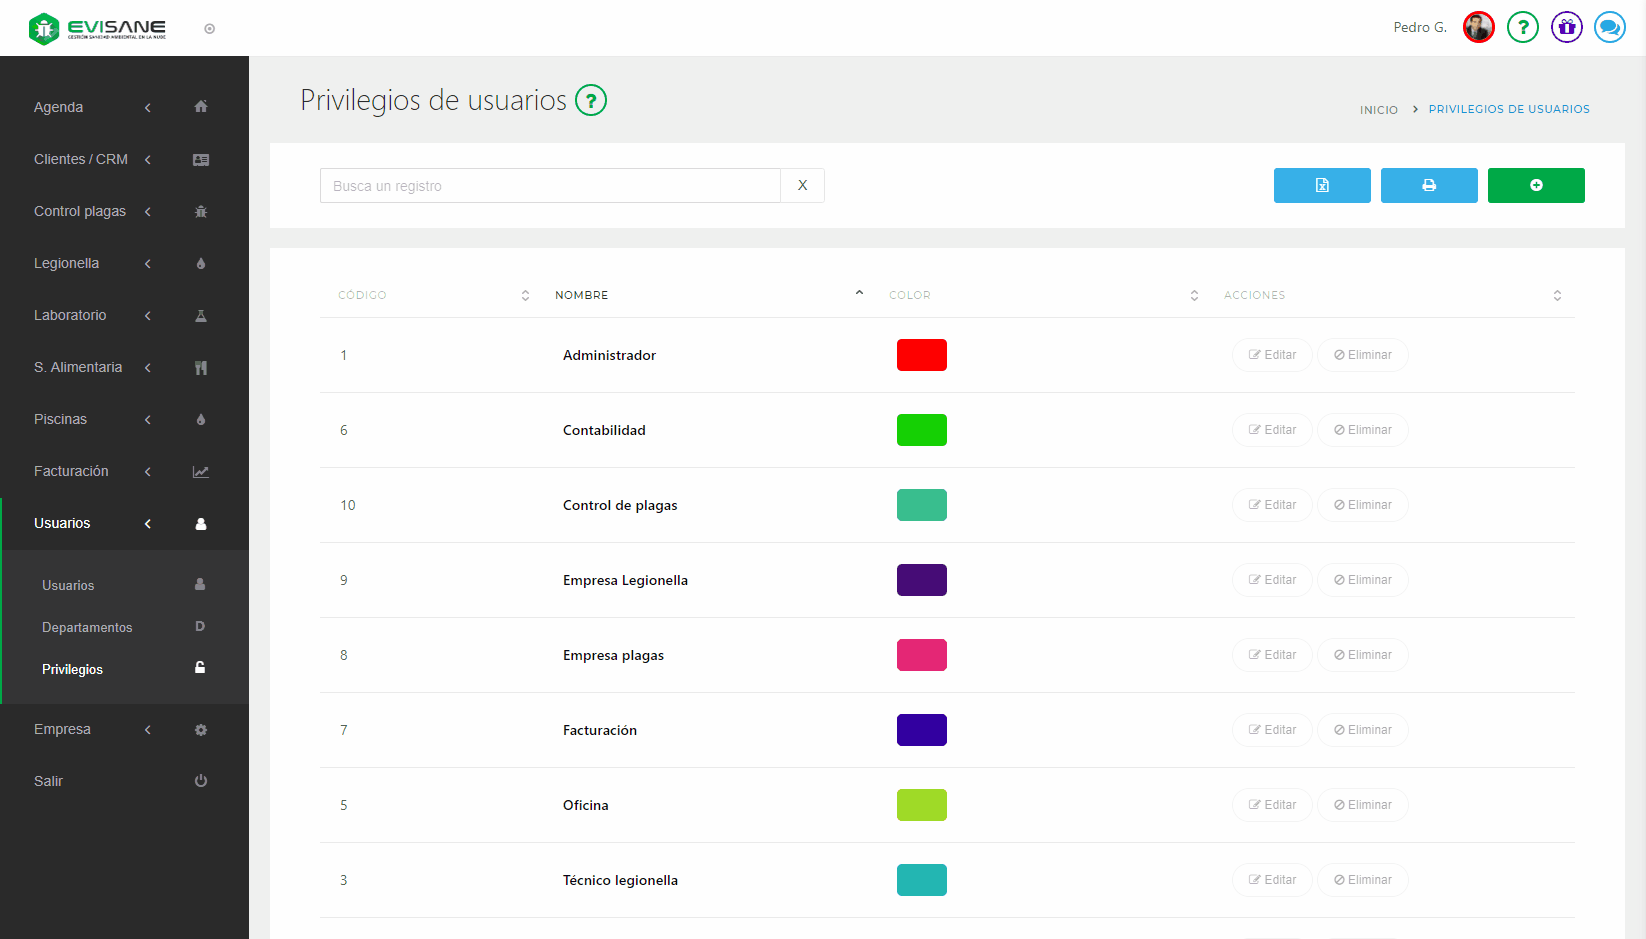Screen dimensions: 1646x939
Task: Eliminate the Contabilidad privilege
Action: point(1362,430)
